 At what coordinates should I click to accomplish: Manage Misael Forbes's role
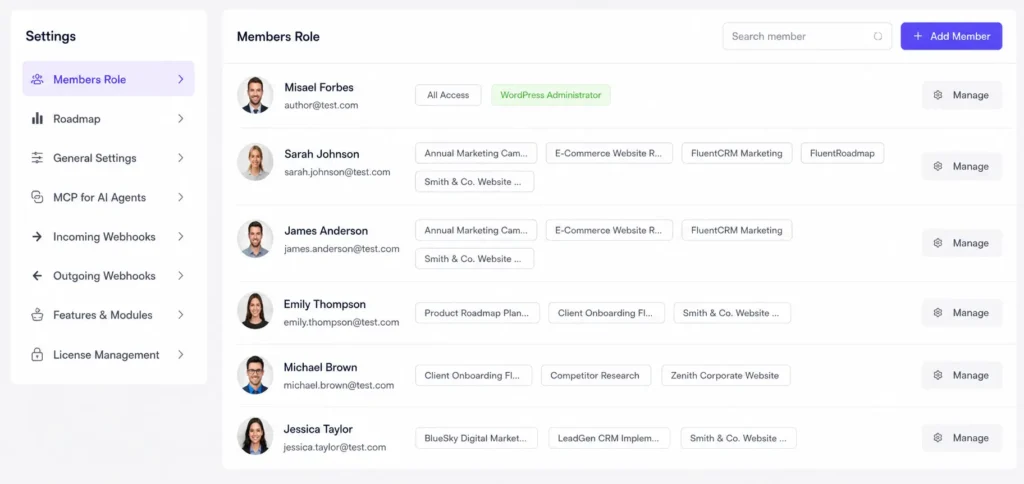pyautogui.click(x=962, y=95)
